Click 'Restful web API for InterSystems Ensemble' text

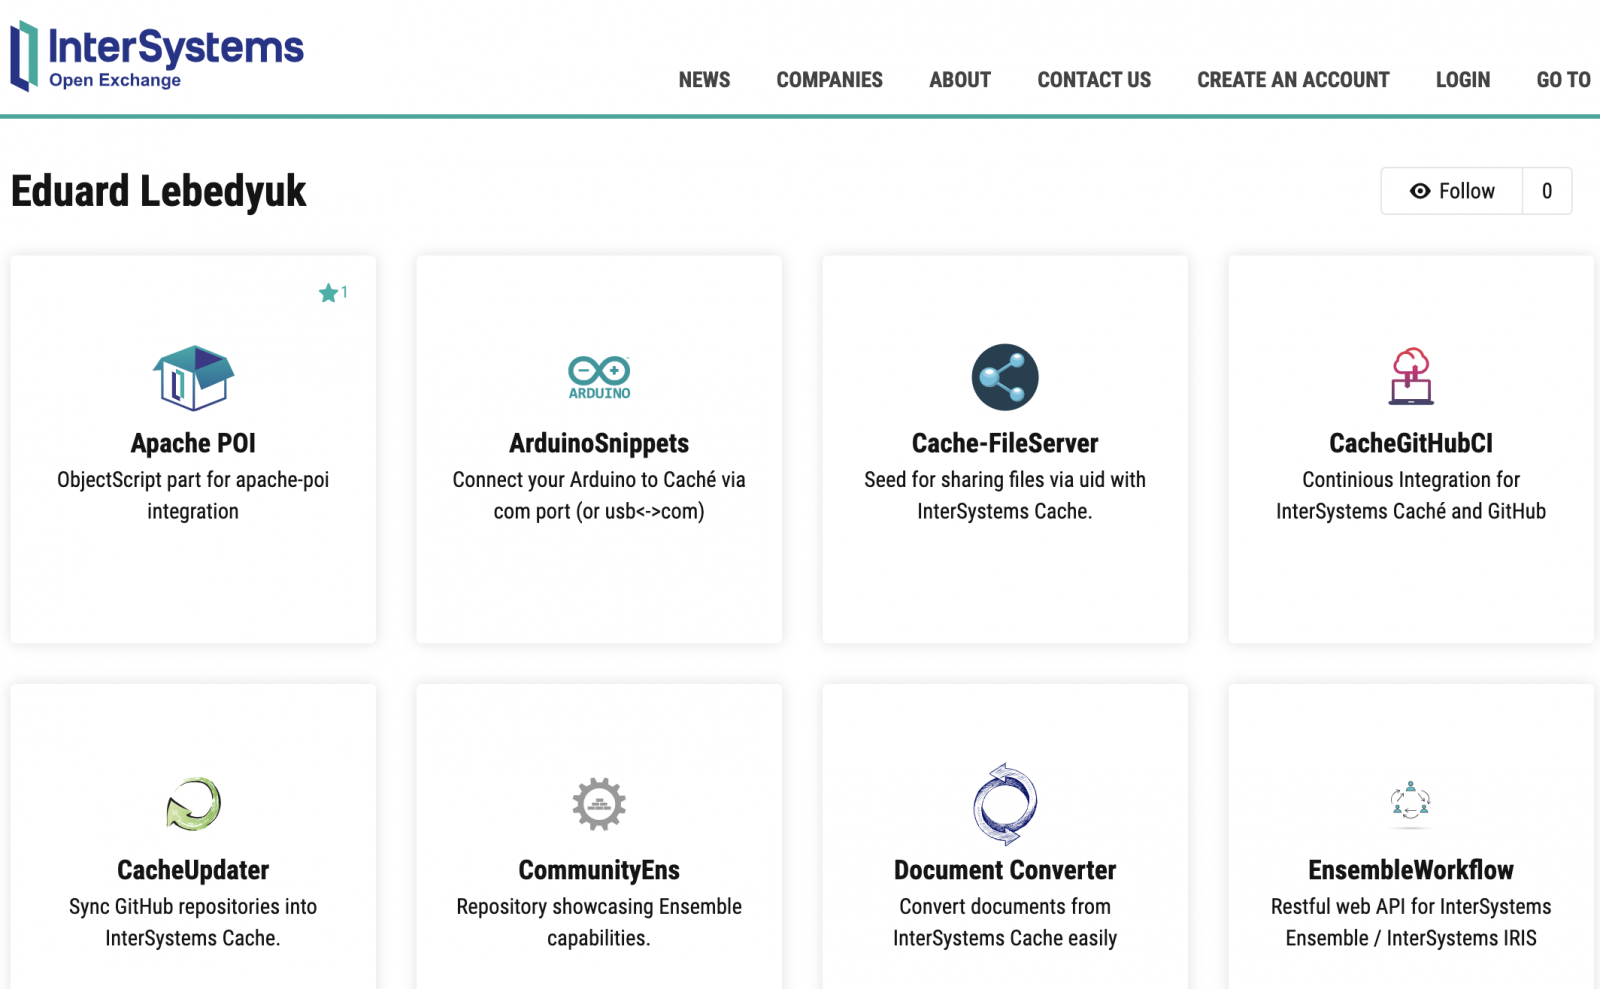click(1411, 922)
